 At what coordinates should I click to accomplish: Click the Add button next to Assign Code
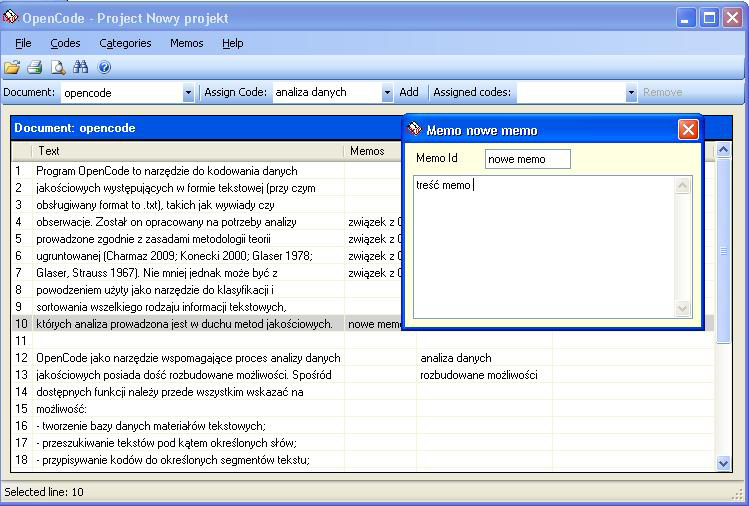[x=409, y=92]
